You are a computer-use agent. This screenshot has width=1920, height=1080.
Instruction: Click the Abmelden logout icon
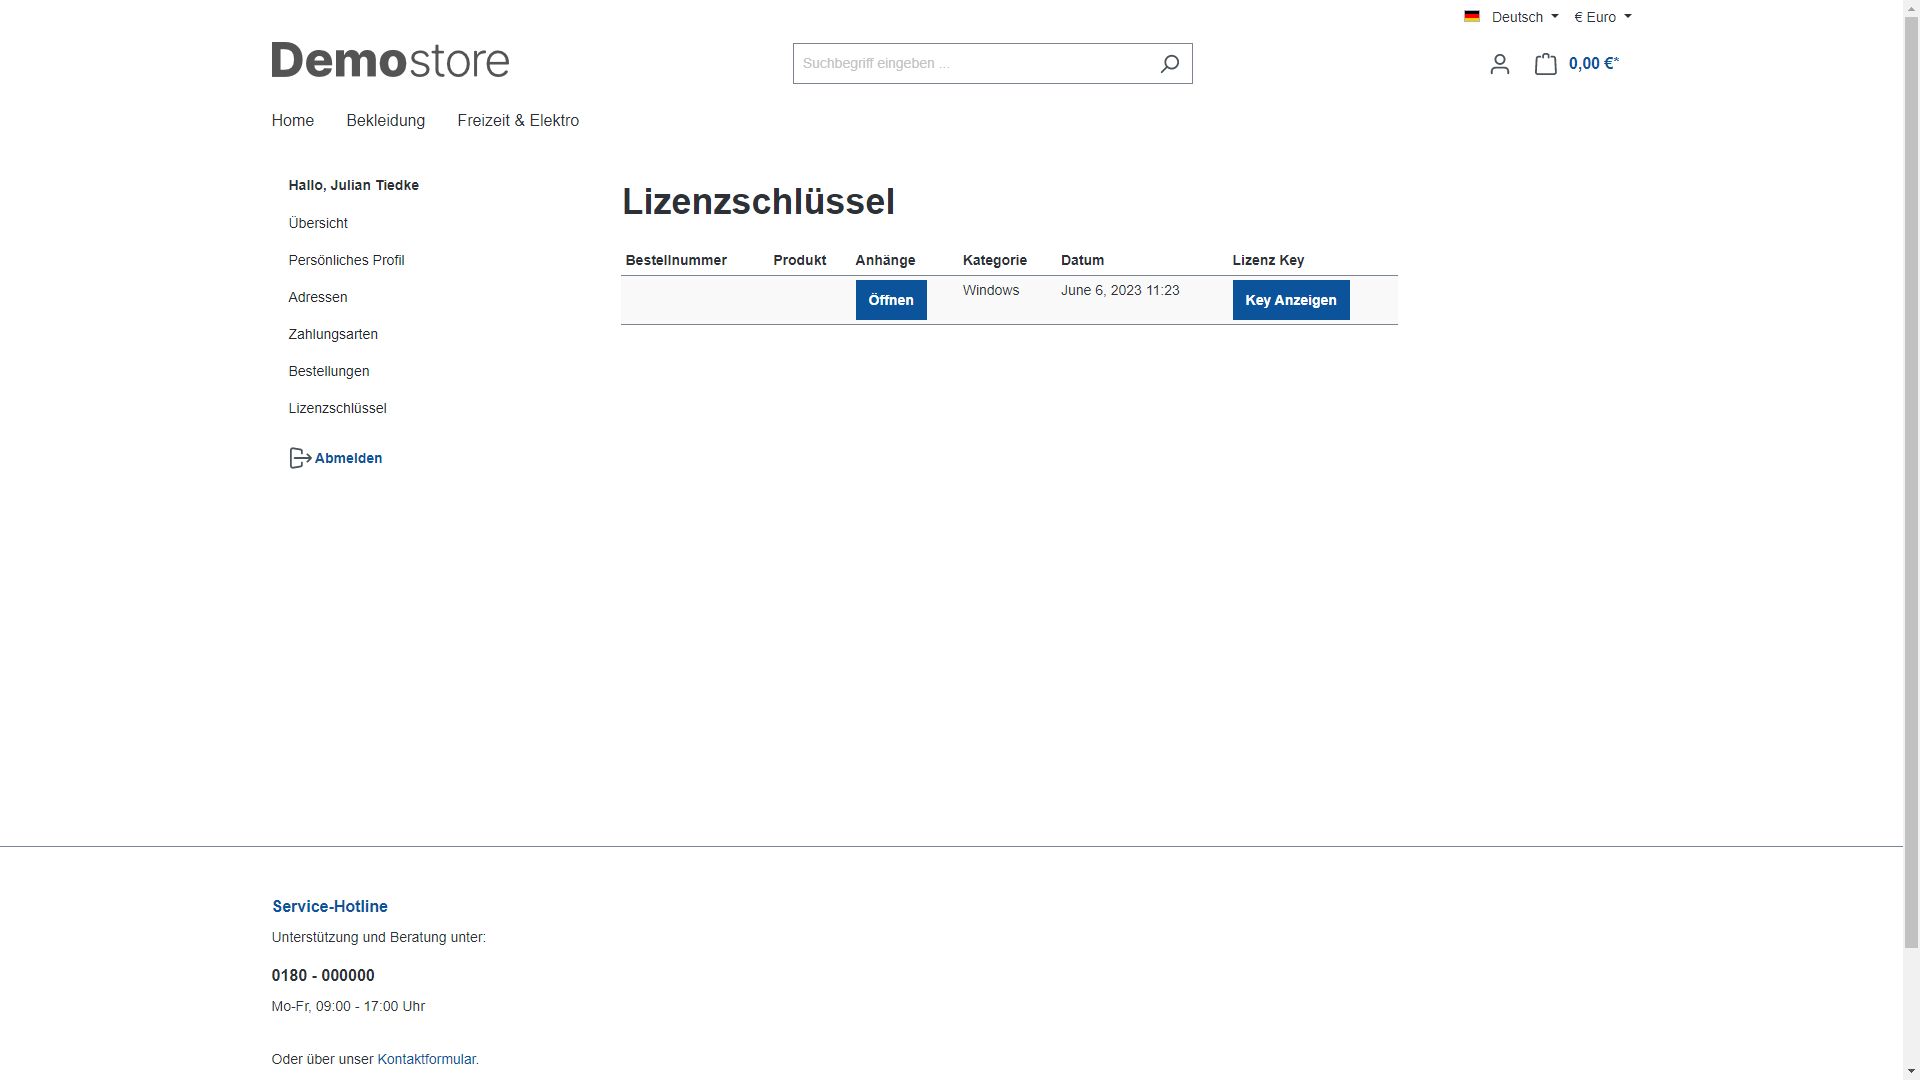coord(300,458)
